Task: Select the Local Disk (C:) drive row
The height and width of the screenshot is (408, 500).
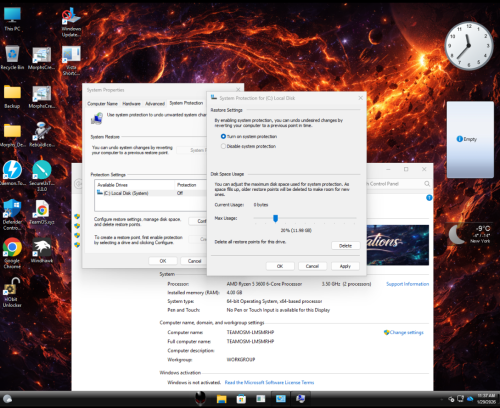Action: point(151,193)
